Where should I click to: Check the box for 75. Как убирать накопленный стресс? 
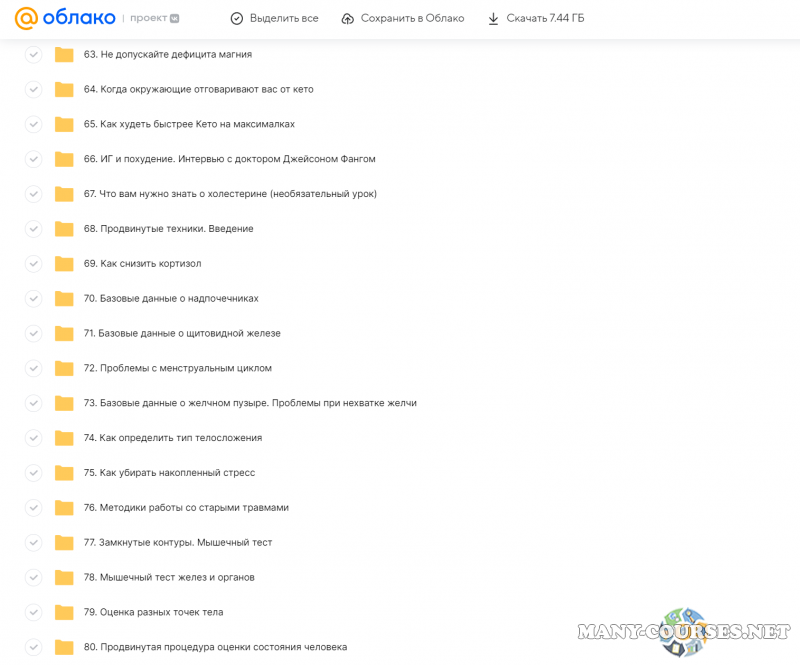pyautogui.click(x=33, y=473)
